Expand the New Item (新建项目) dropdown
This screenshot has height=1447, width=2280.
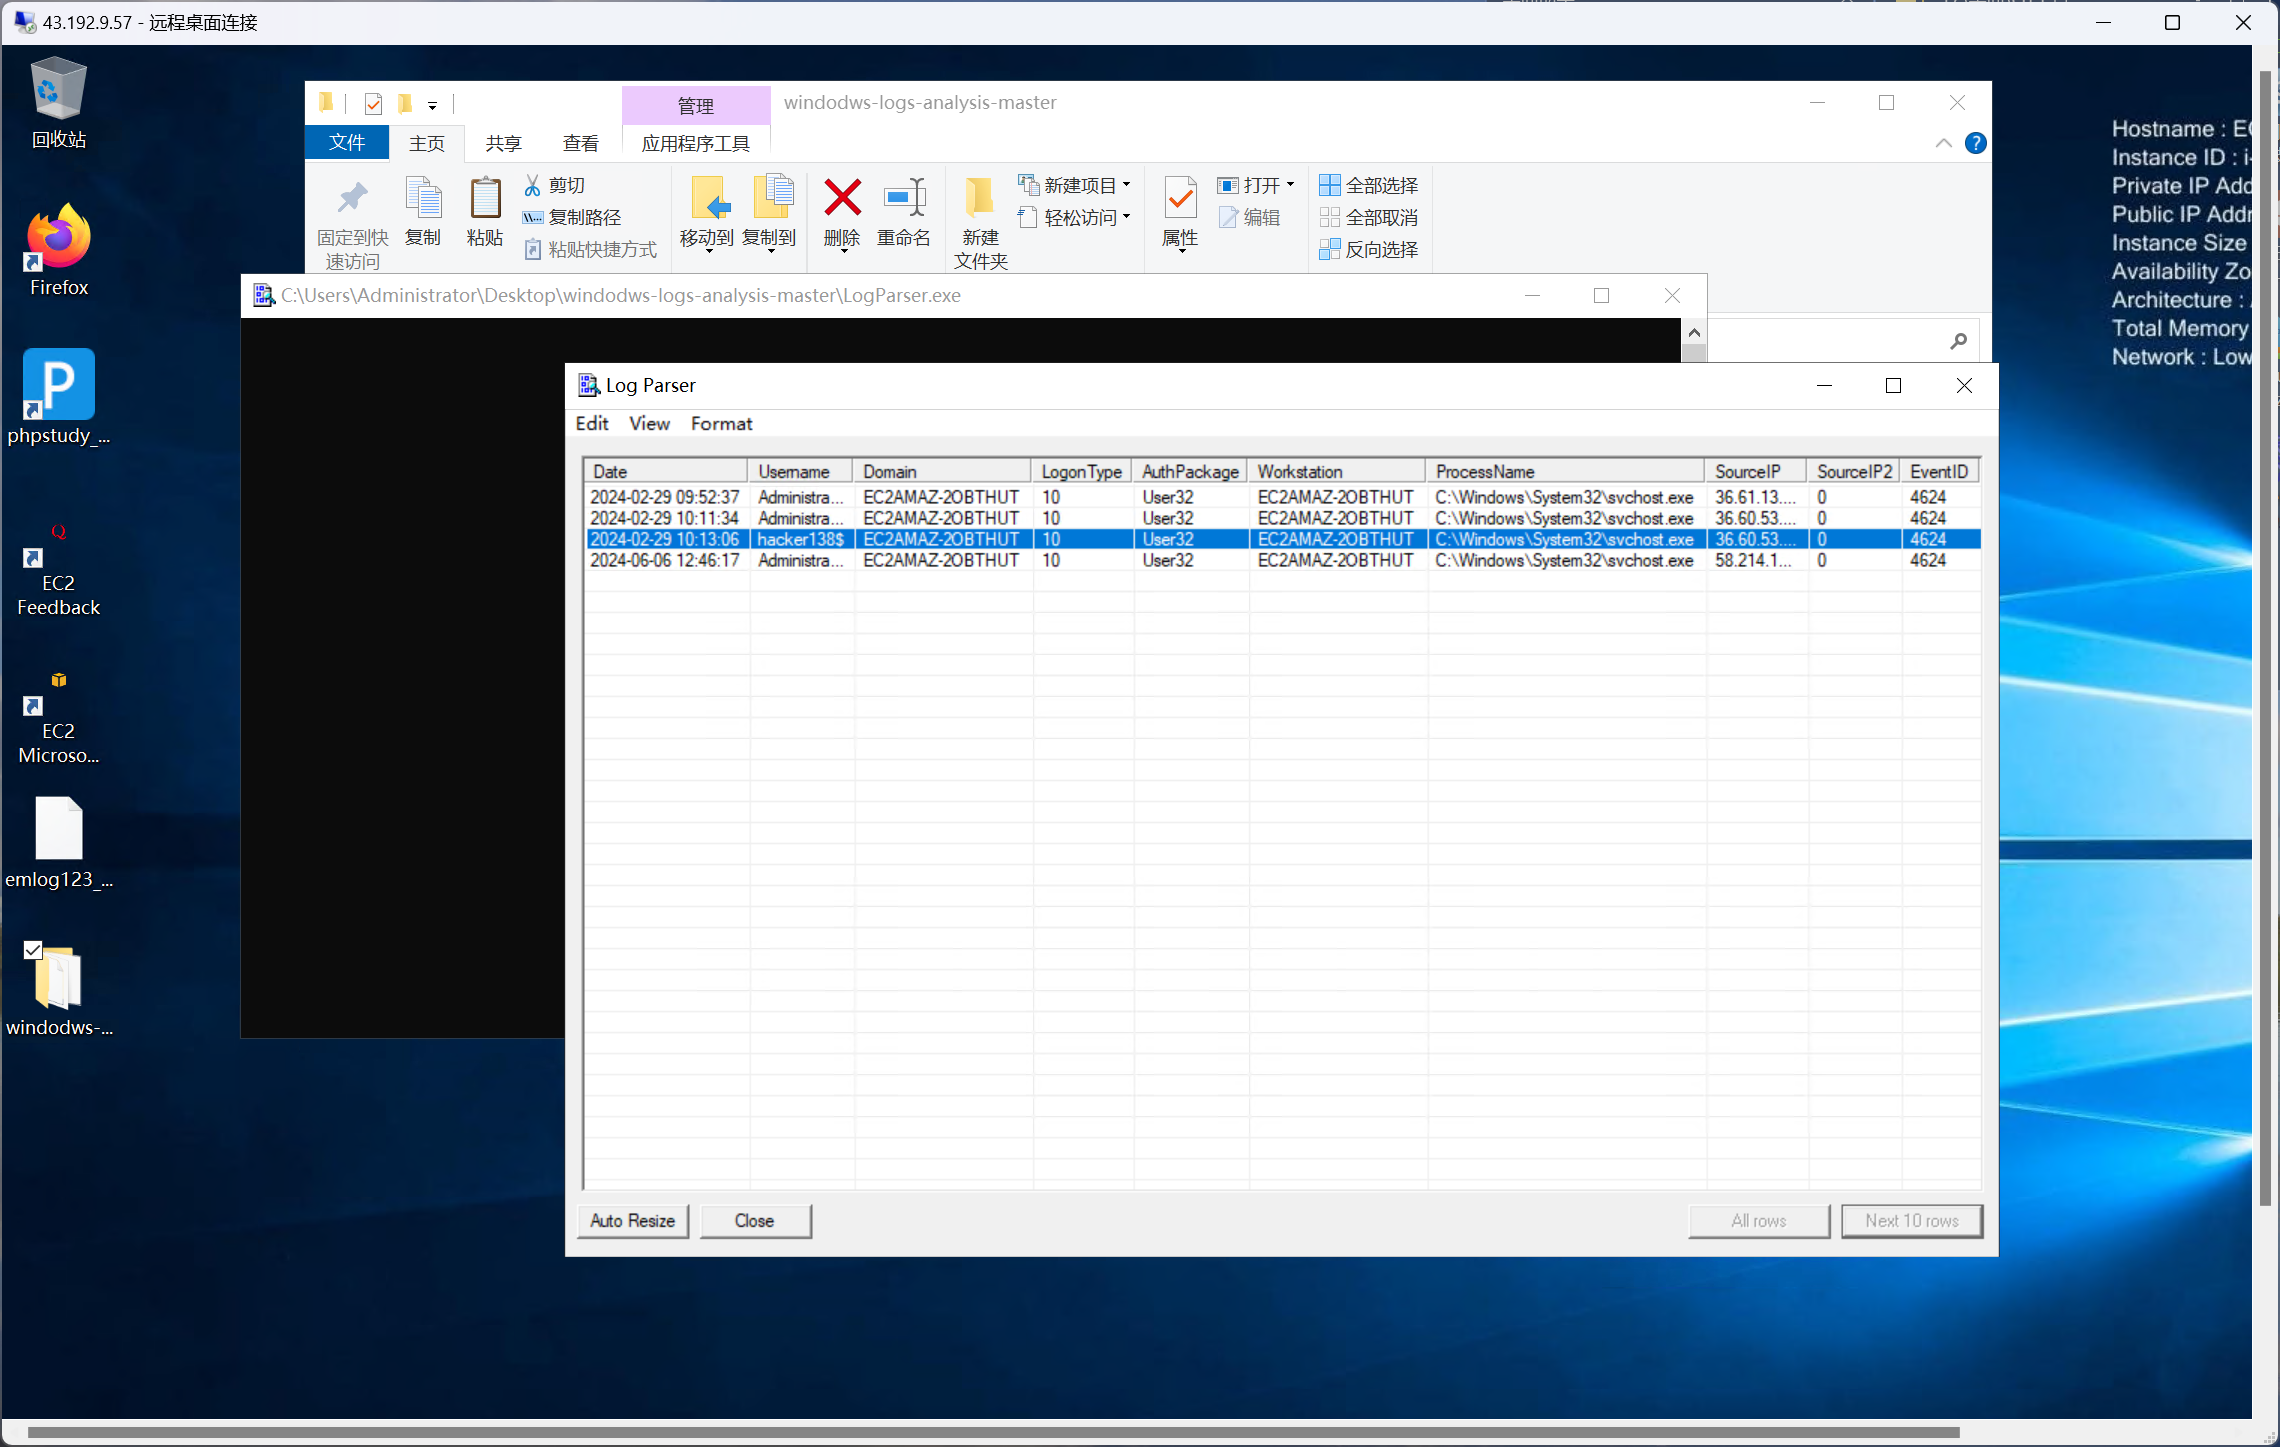(1127, 185)
